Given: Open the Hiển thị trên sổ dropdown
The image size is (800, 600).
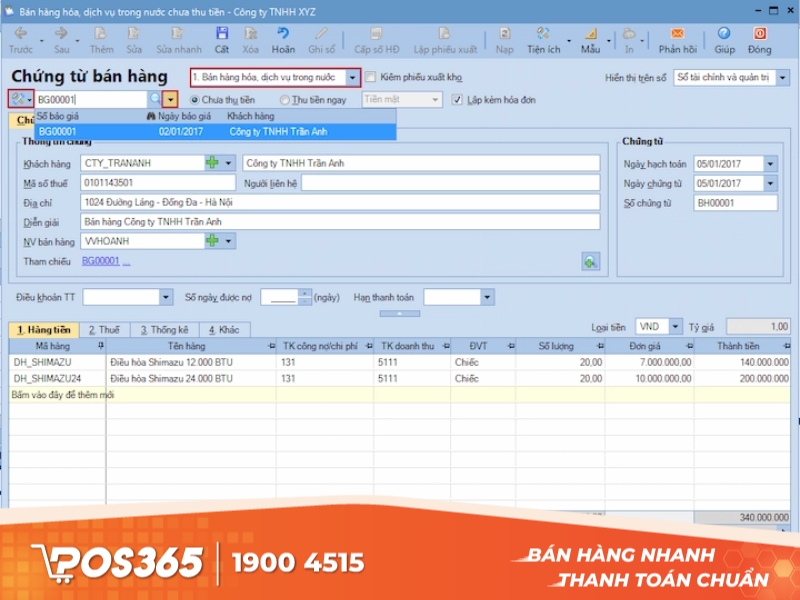Looking at the screenshot, I should [x=784, y=76].
